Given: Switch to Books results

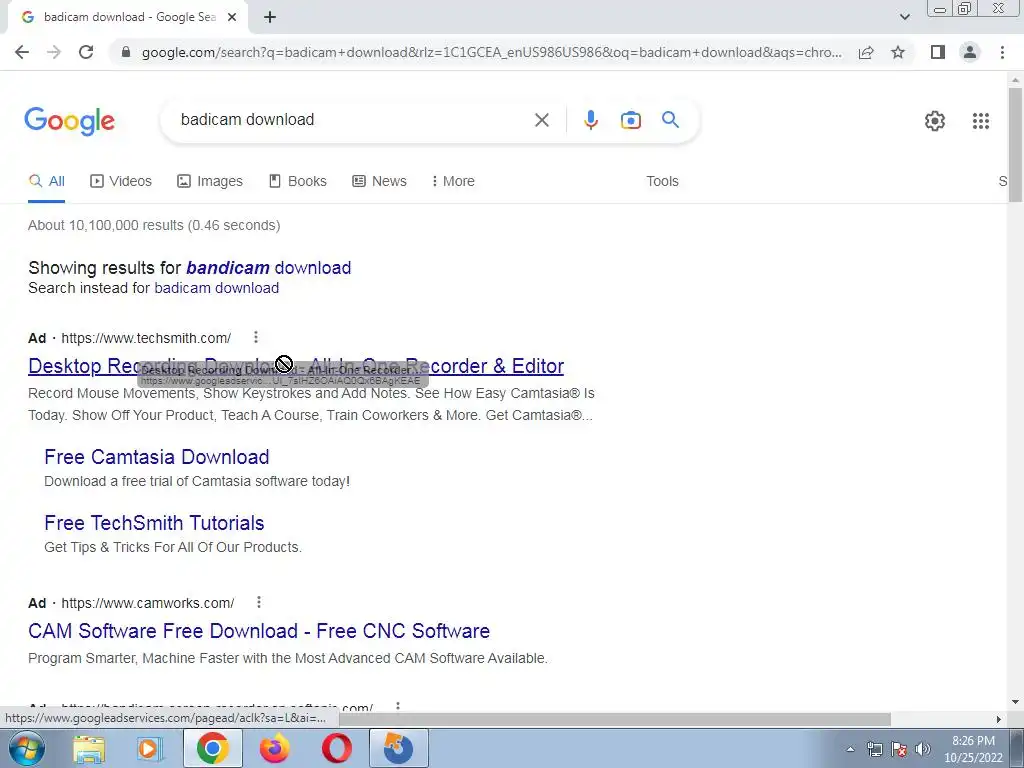Looking at the screenshot, I should pyautogui.click(x=298, y=182).
